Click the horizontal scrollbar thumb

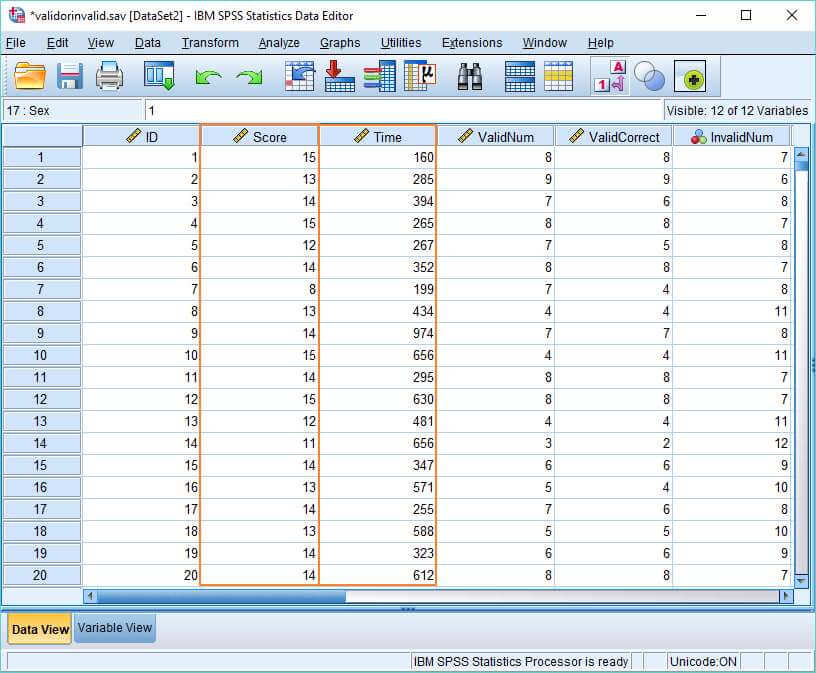[x=221, y=596]
